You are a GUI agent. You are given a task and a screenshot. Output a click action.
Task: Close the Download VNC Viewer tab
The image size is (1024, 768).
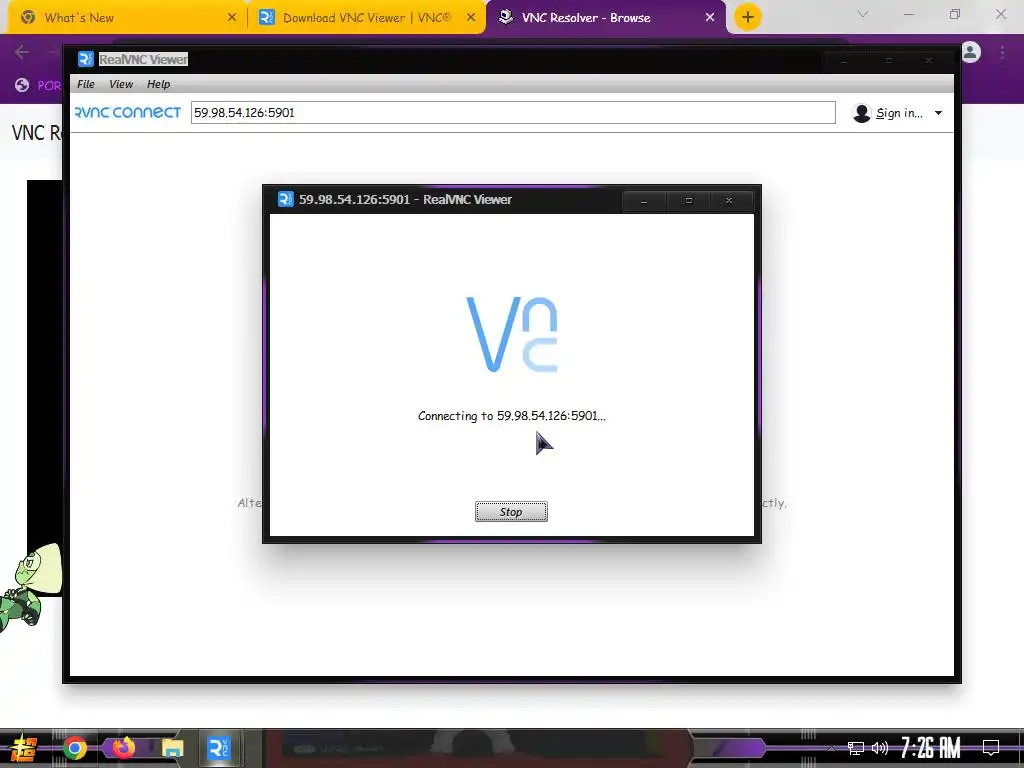[x=471, y=18]
